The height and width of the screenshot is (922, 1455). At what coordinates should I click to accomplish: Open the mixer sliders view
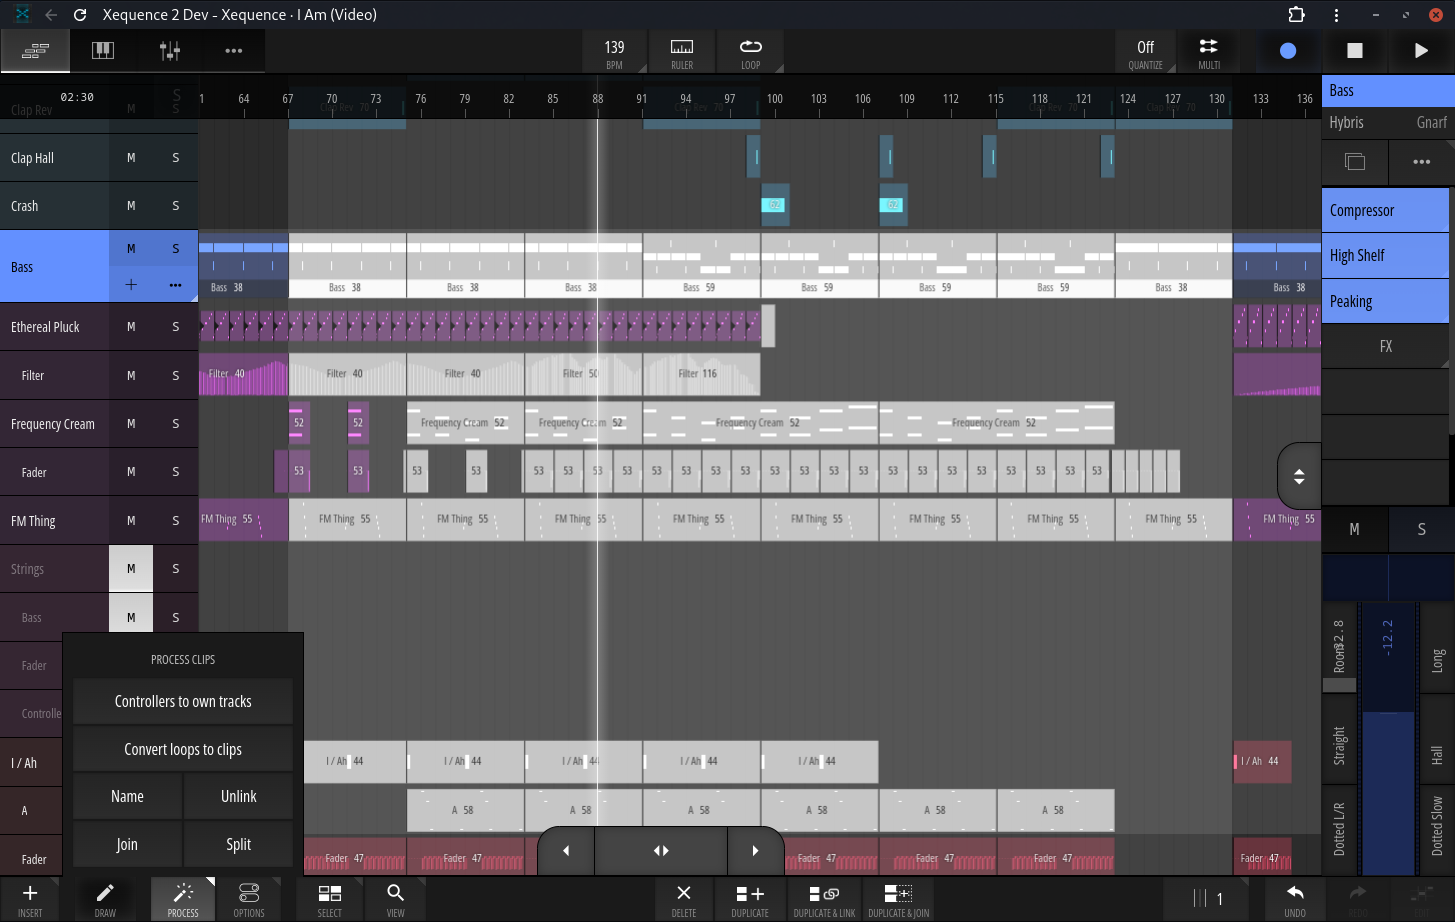tap(170, 51)
